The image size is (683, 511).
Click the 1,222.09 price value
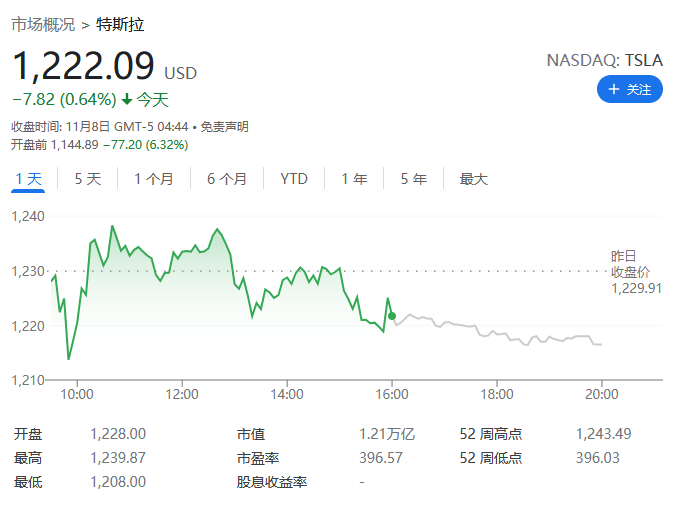(83, 66)
